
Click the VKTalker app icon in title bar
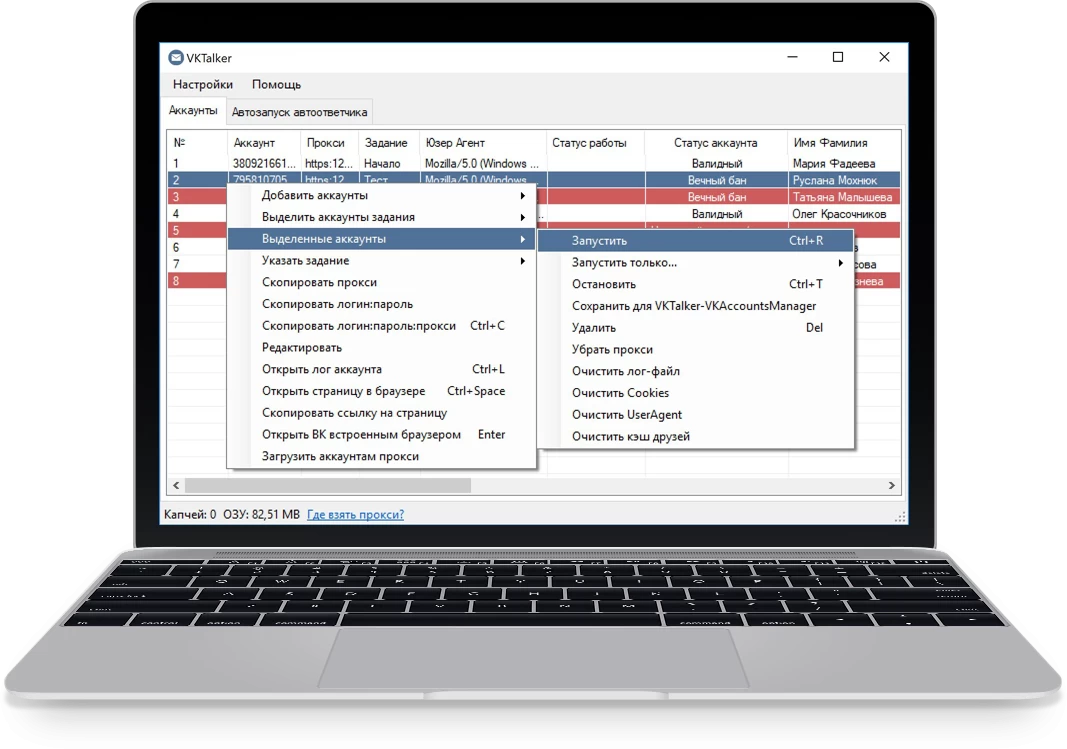176,58
